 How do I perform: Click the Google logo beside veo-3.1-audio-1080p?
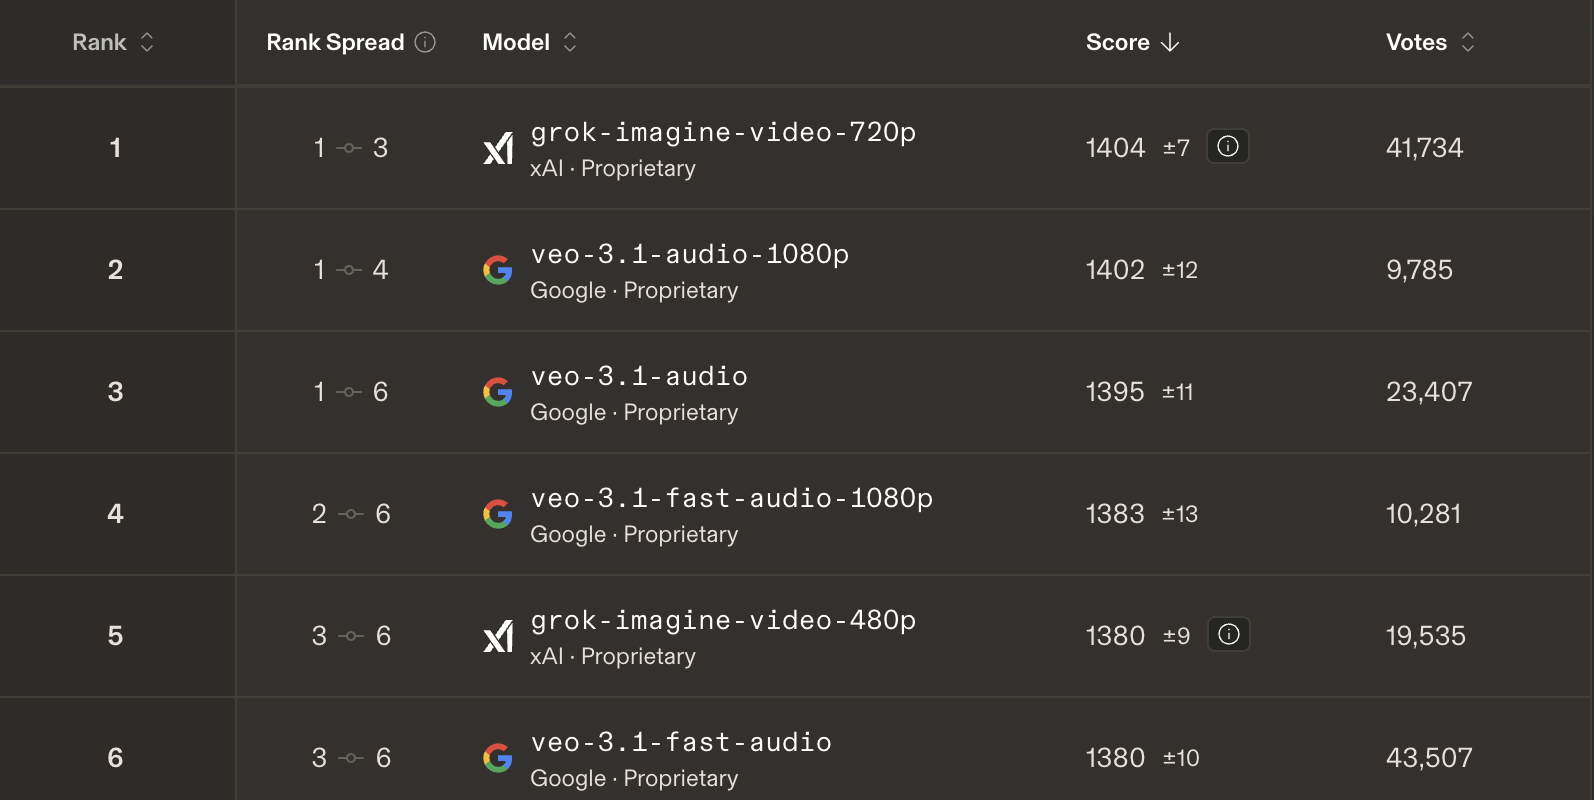pyautogui.click(x=498, y=270)
